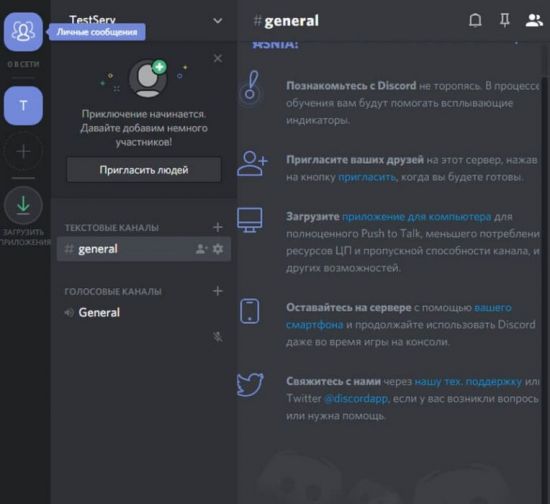Click the Twitter bird icon

(x=250, y=385)
